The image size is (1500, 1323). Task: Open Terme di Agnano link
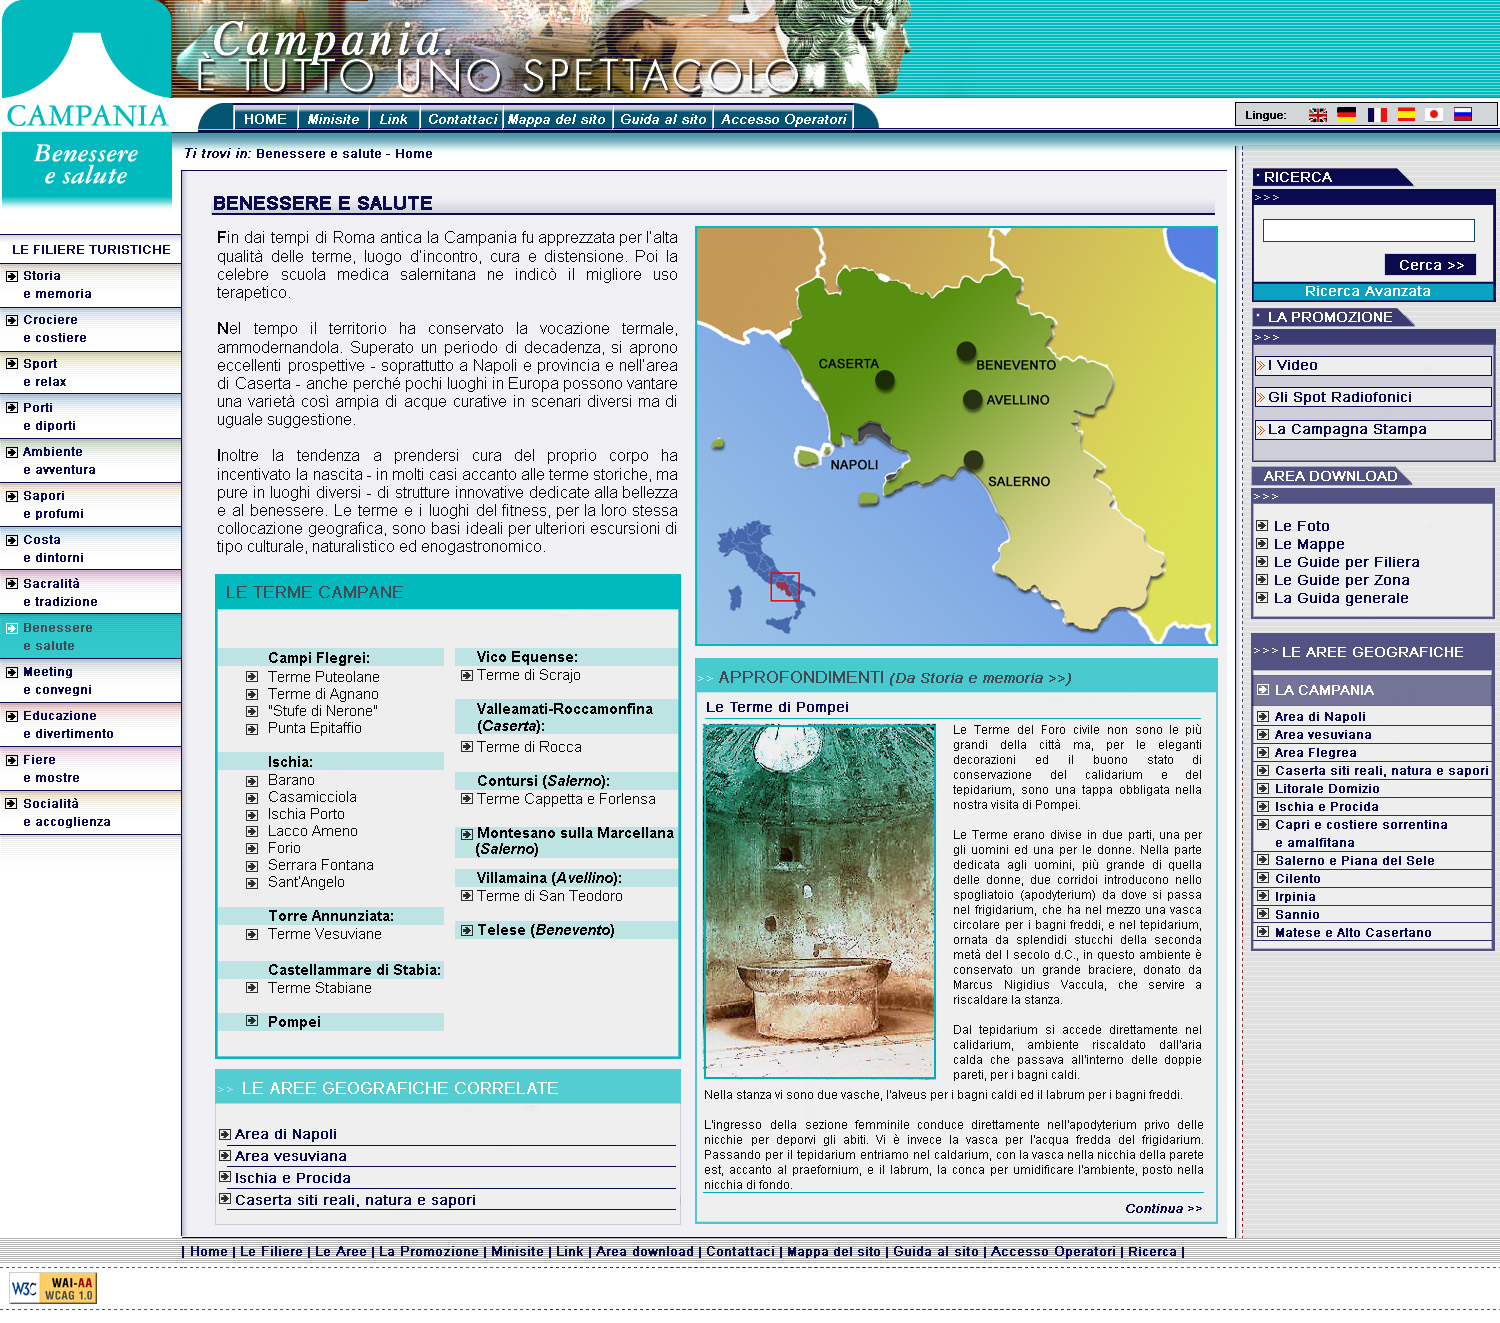click(323, 694)
